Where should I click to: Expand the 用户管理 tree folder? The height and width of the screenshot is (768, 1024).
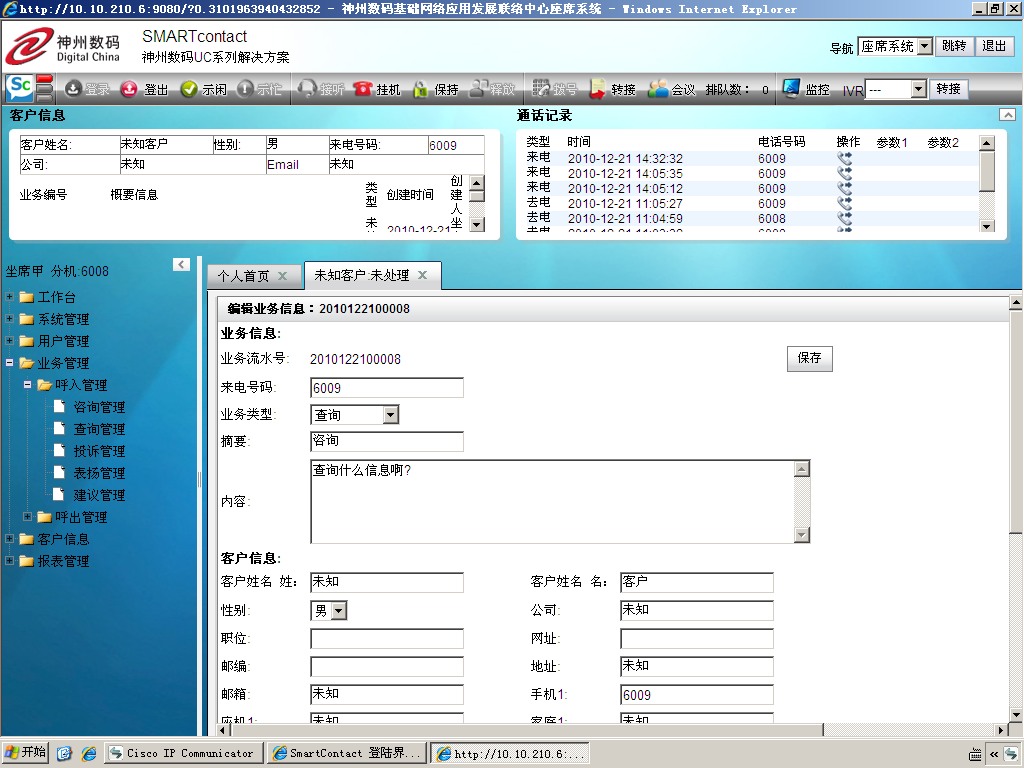[10, 340]
